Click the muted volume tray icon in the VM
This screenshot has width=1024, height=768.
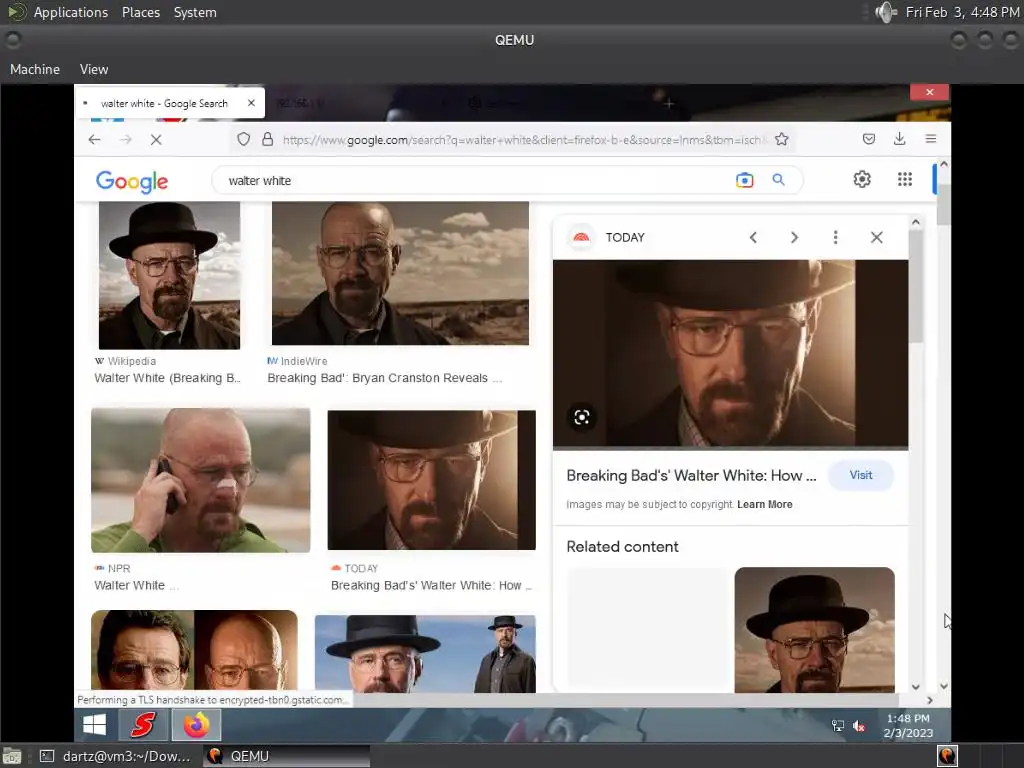coord(859,726)
